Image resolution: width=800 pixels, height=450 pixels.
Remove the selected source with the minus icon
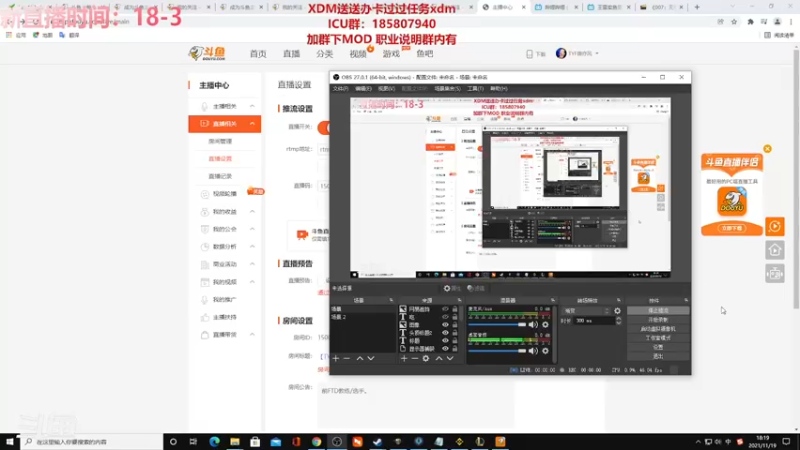(415, 359)
